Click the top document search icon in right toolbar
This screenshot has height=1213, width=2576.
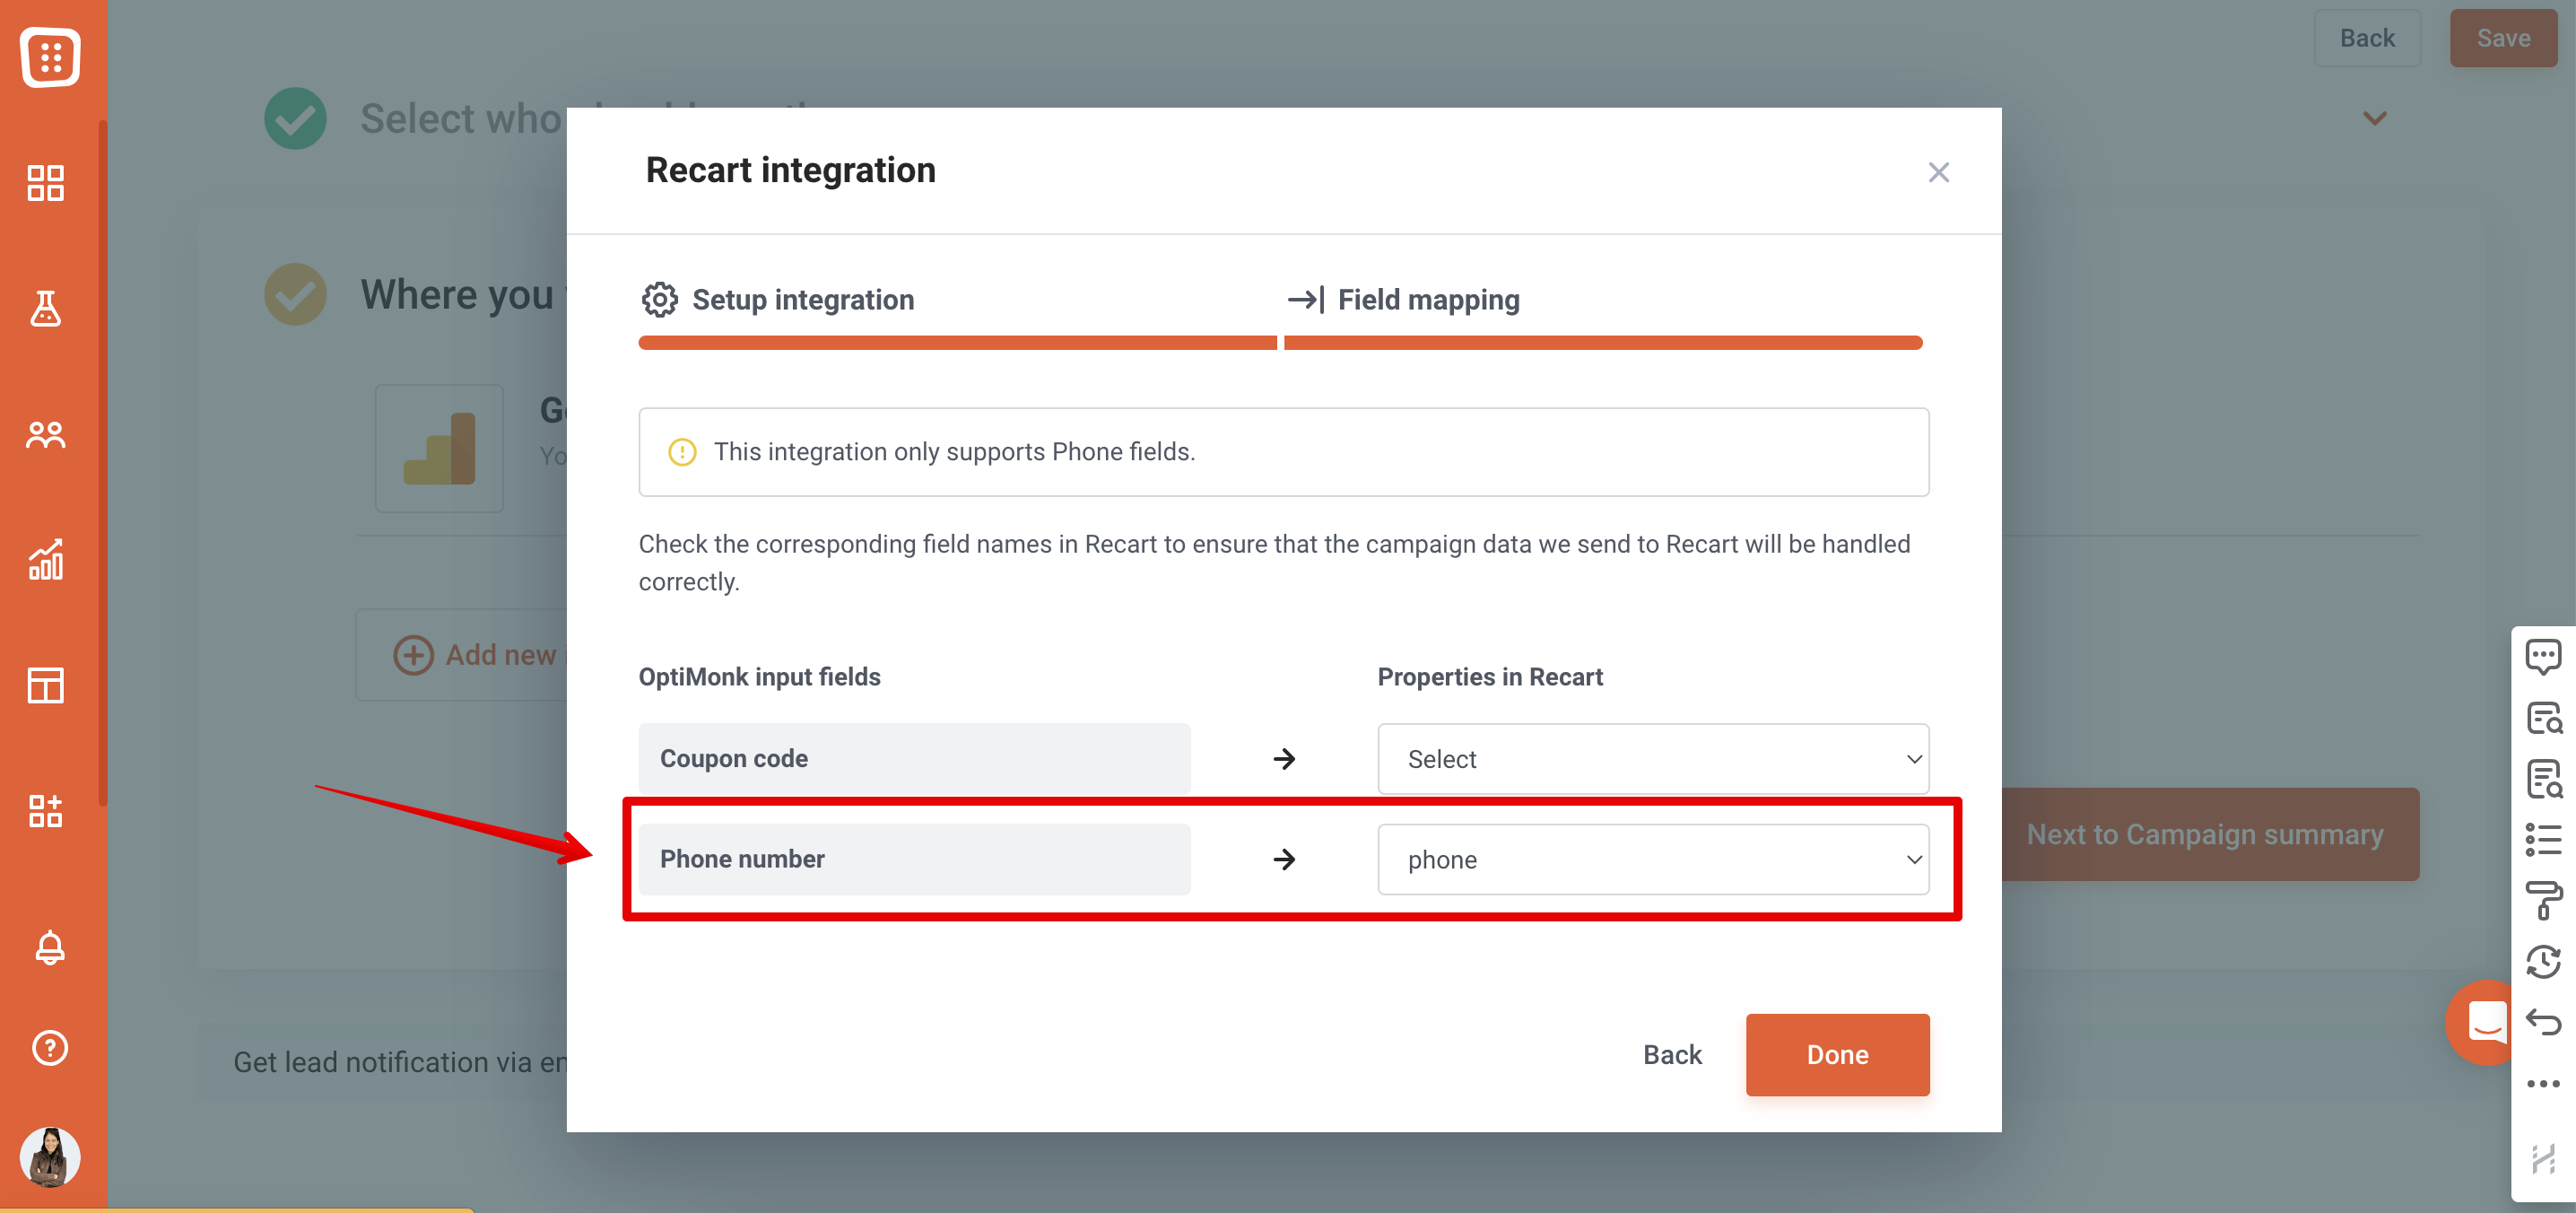point(2543,718)
